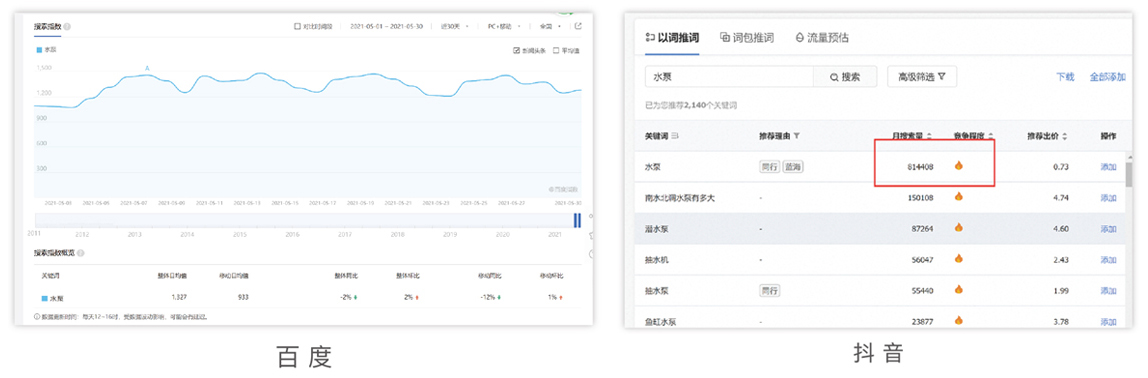Enable the 对比时间段 checkbox
Image resolution: width=1148 pixels, height=378 pixels.
(297, 26)
